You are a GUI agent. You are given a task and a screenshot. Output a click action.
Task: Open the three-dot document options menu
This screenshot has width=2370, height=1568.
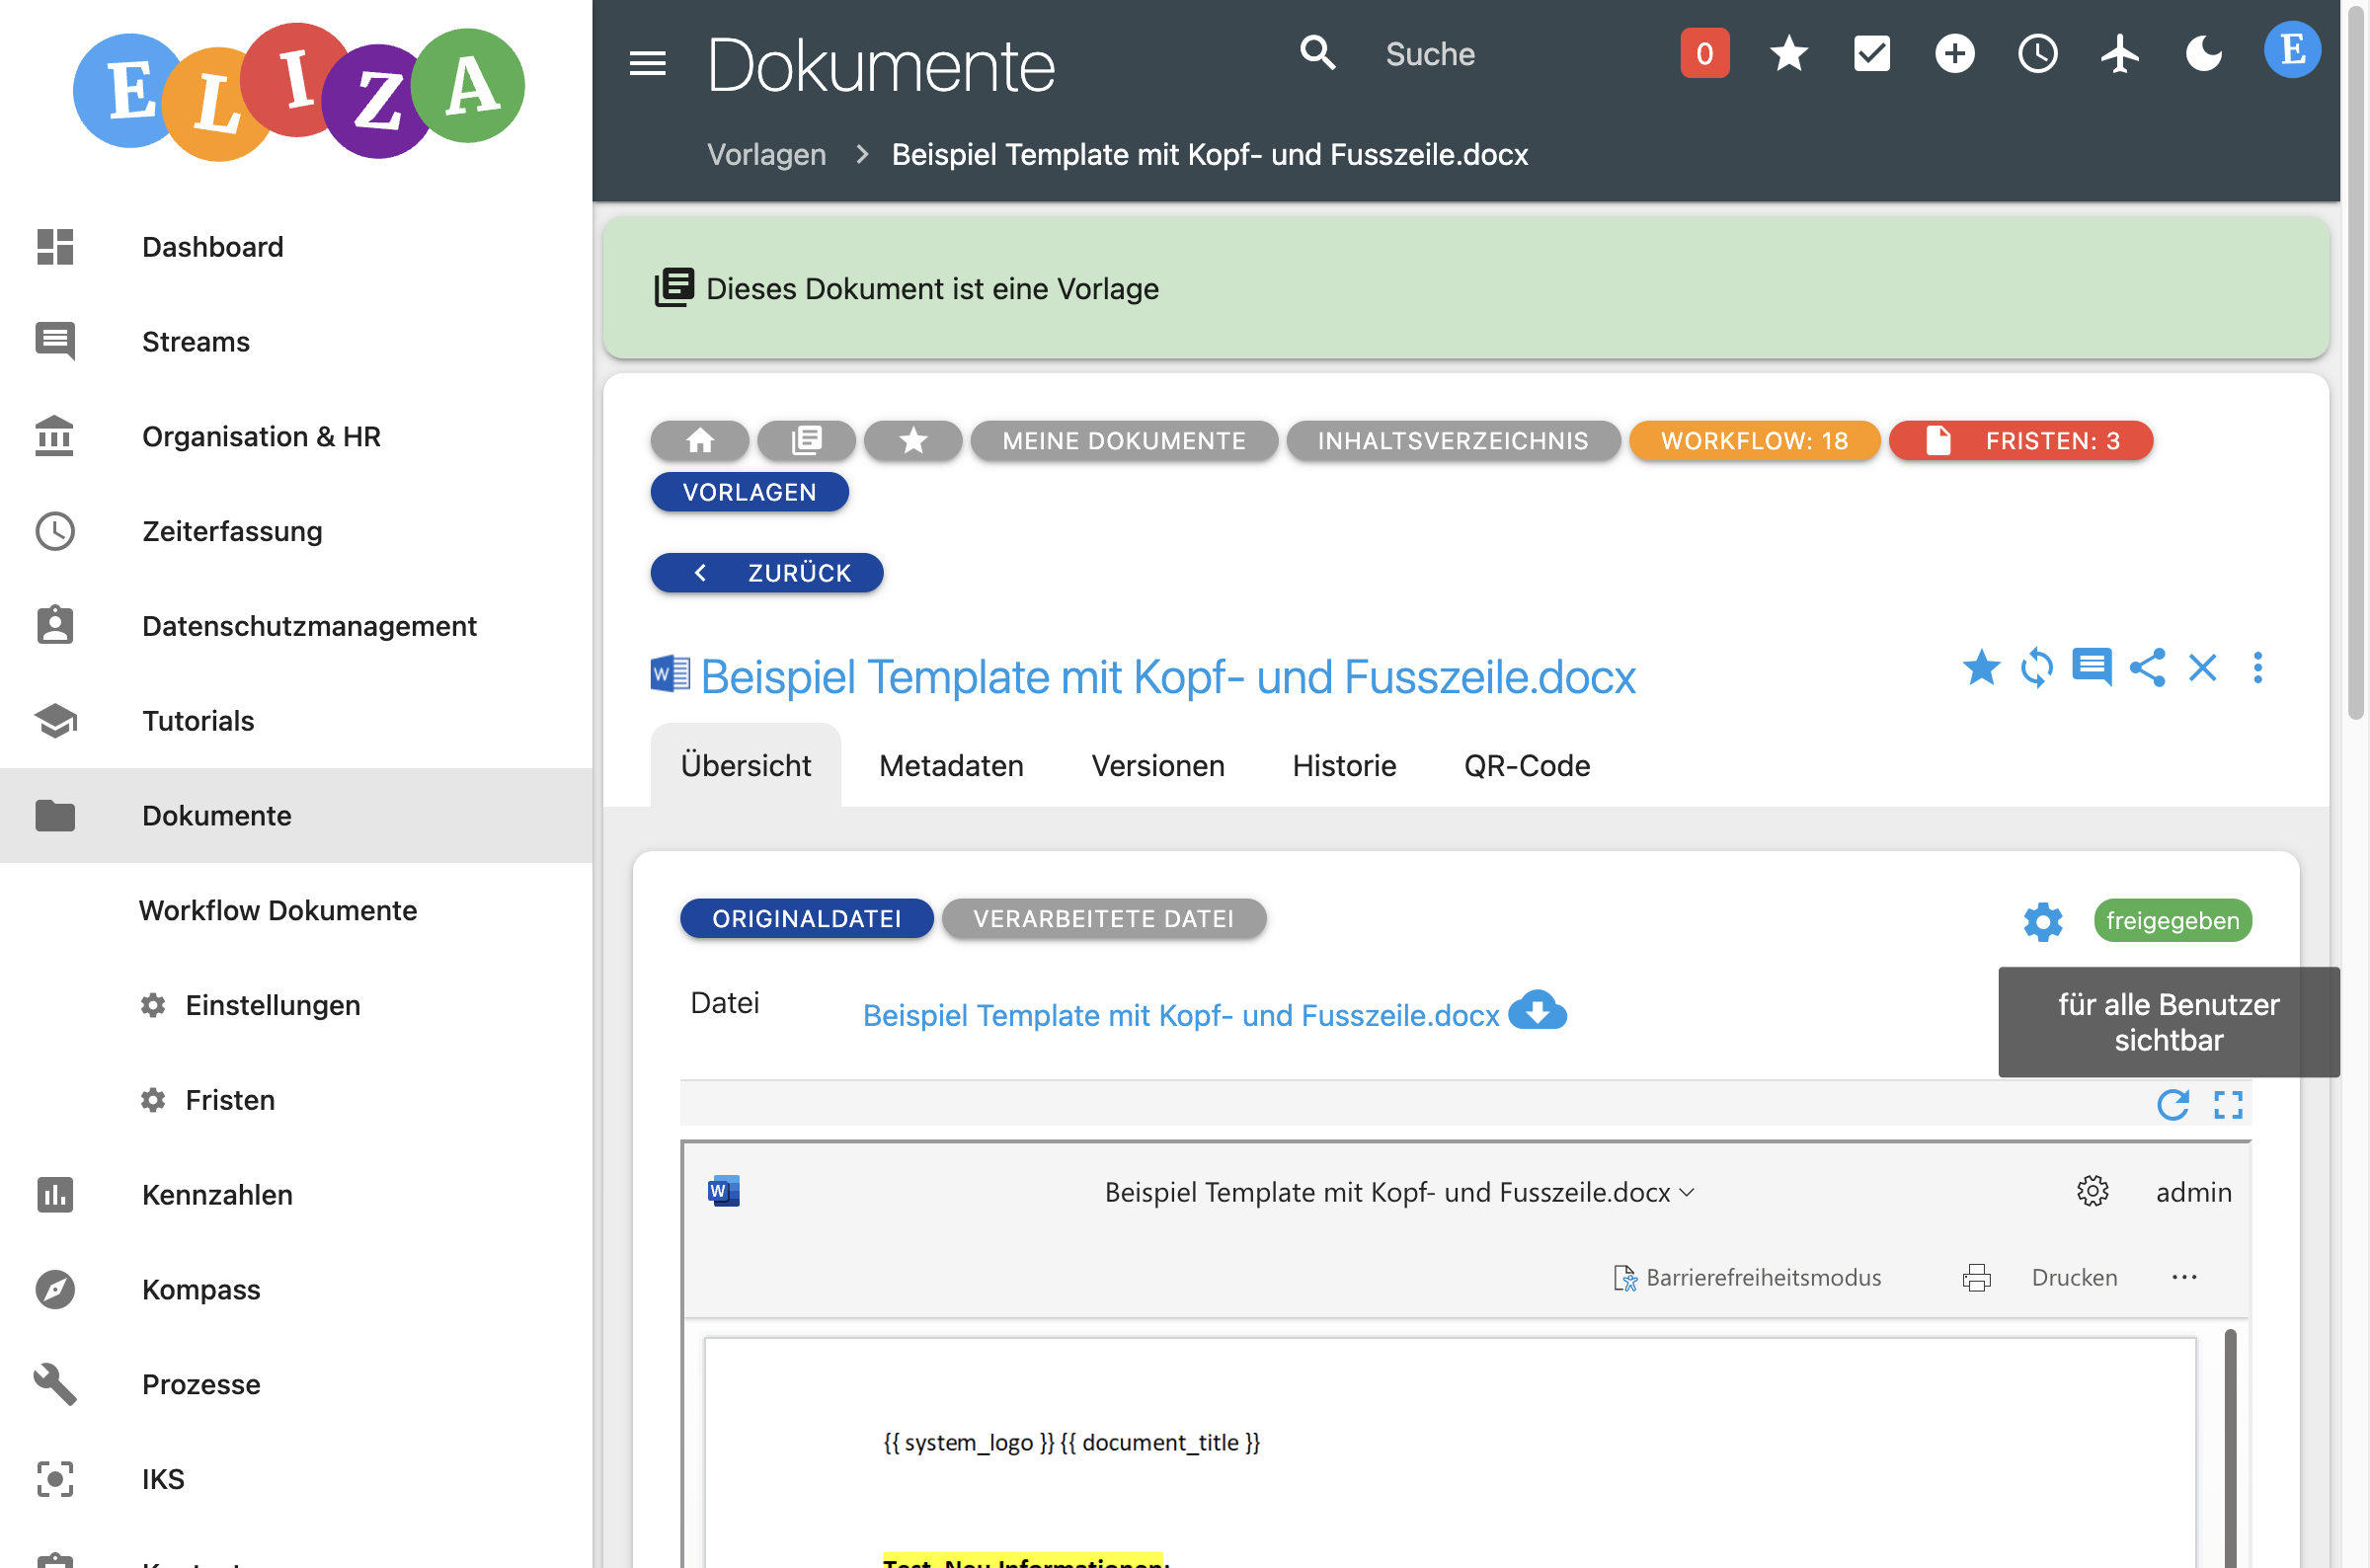tap(2257, 668)
